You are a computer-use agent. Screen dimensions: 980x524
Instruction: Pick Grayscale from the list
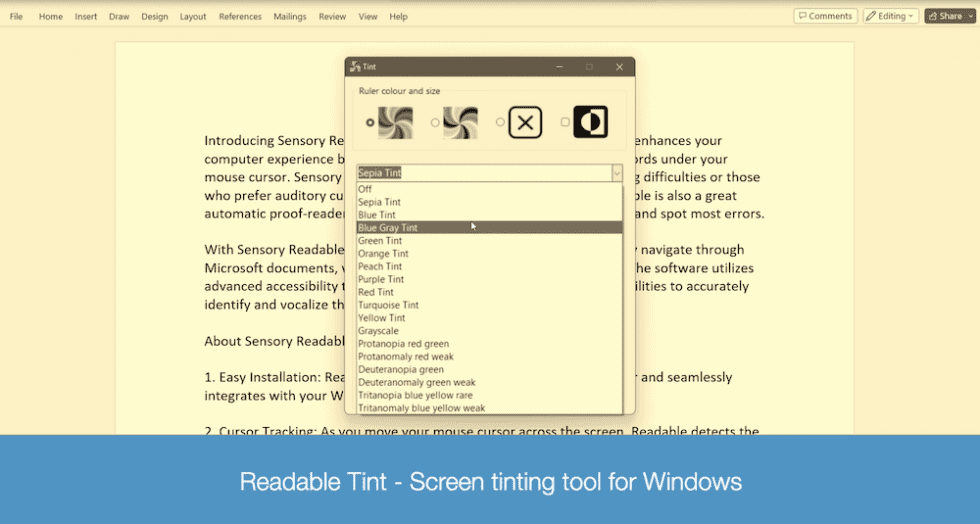point(489,331)
